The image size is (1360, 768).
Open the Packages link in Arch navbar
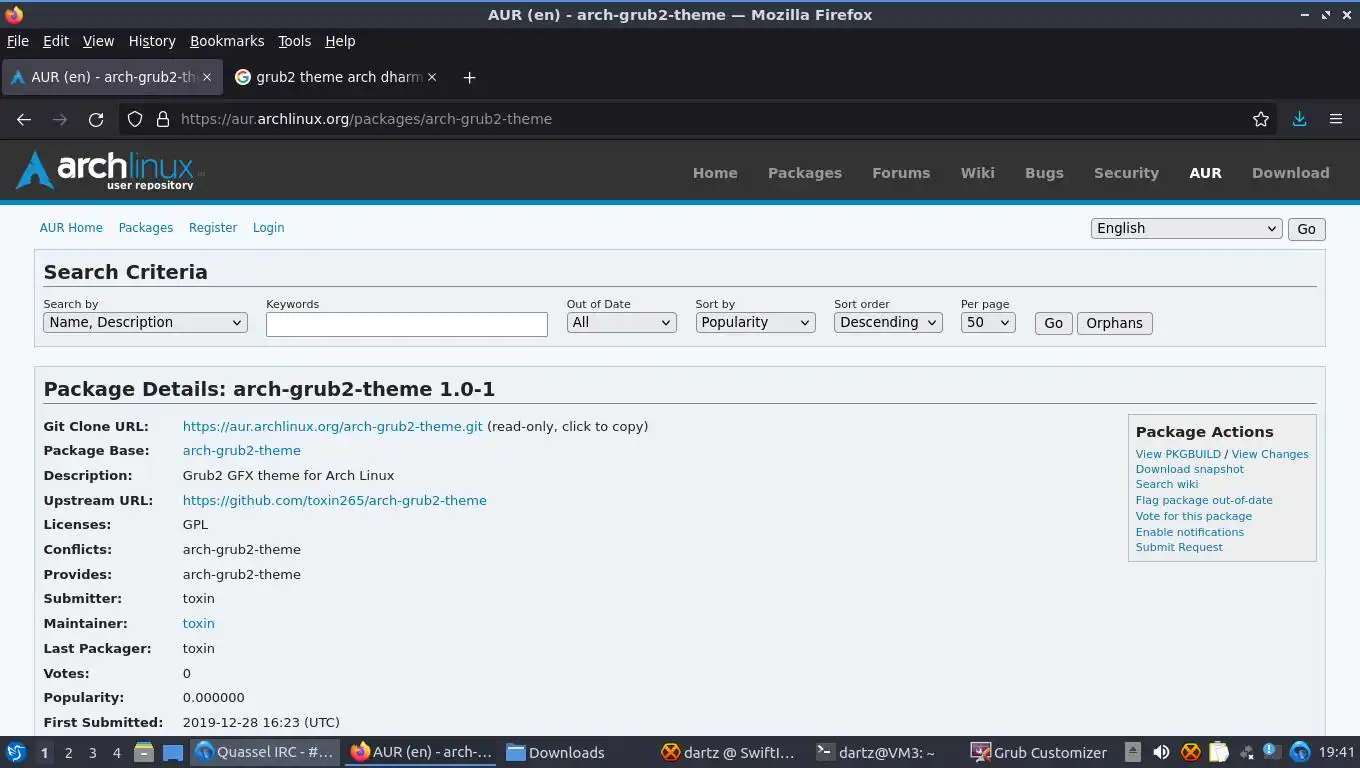click(805, 173)
